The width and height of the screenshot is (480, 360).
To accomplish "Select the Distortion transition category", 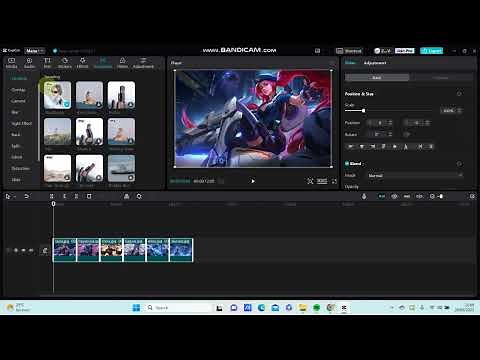I will 21,168.
